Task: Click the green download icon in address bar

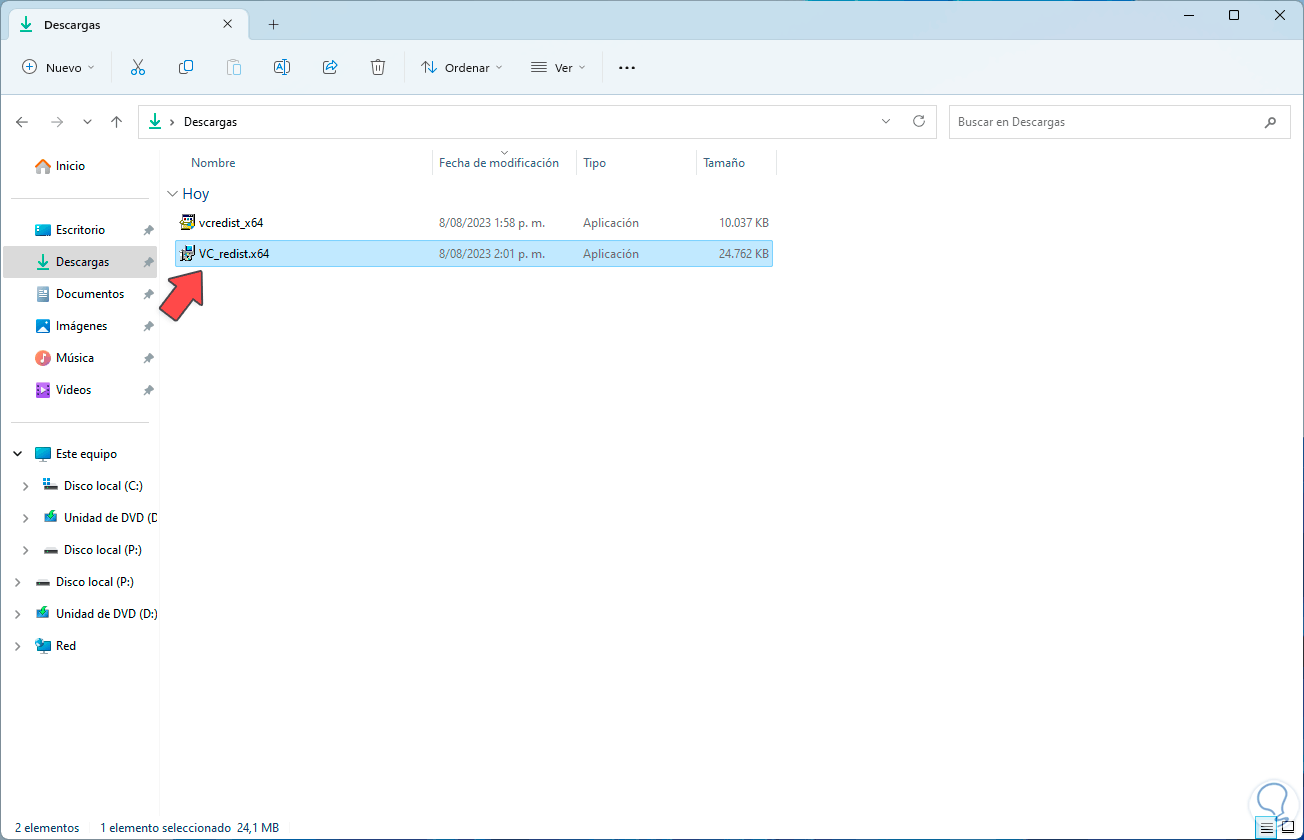Action: [x=154, y=122]
